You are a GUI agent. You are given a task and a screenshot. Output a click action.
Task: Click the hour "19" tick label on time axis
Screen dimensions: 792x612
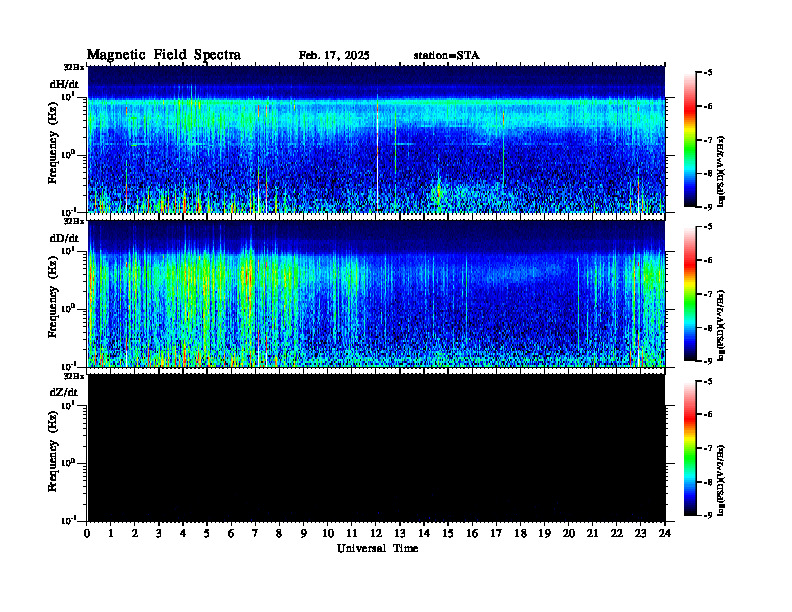click(x=544, y=533)
